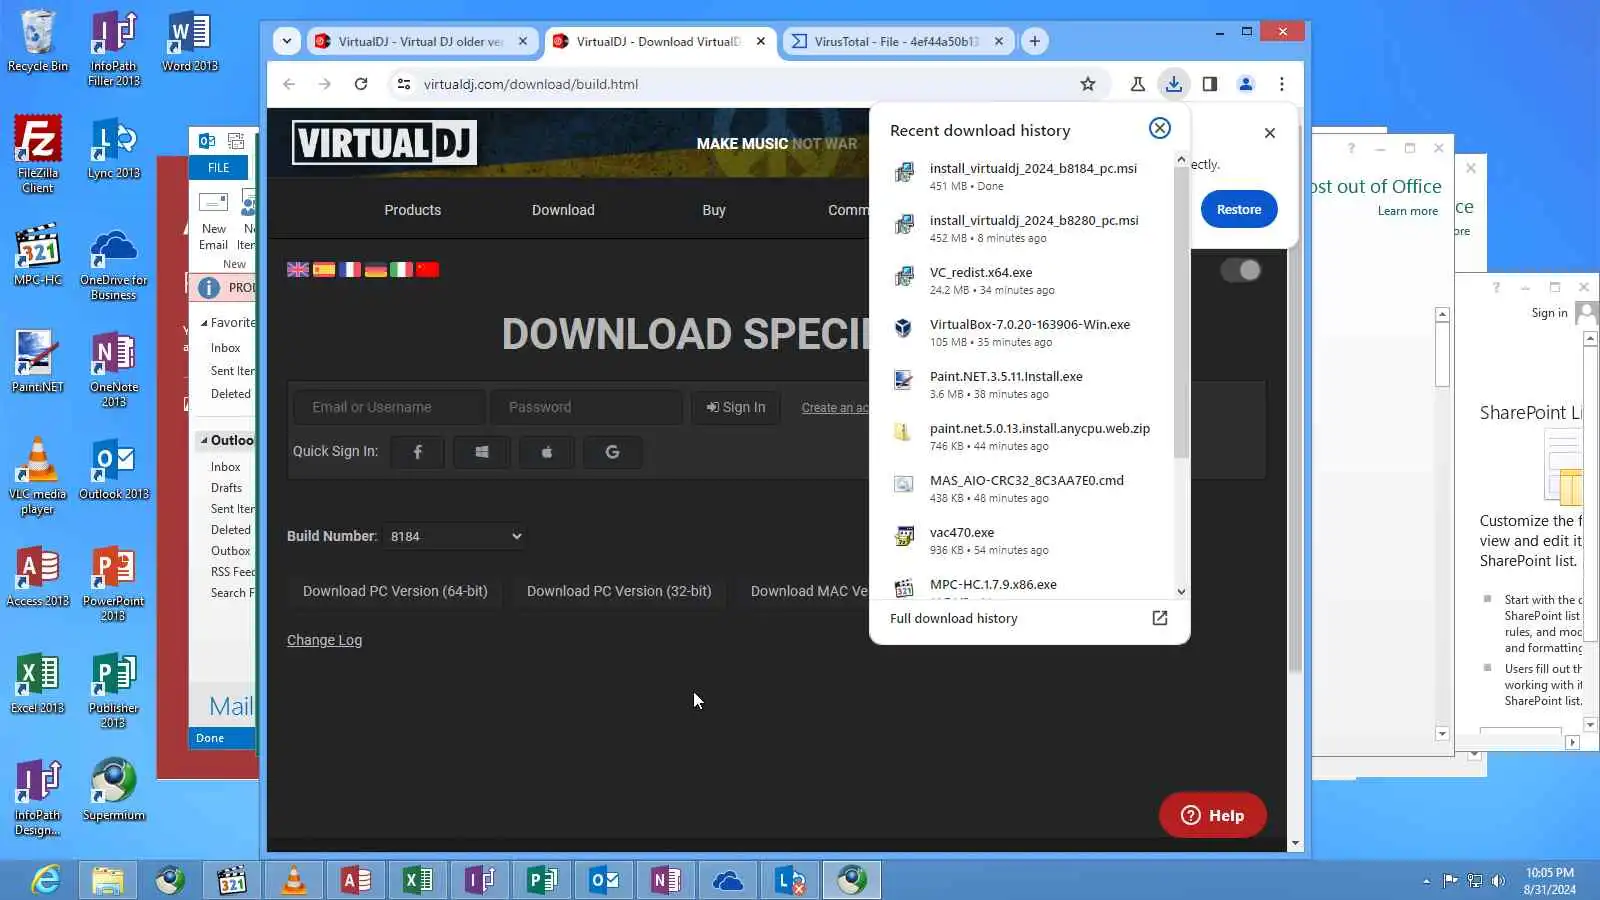Open Outbox folder in Outlook

[x=230, y=551]
